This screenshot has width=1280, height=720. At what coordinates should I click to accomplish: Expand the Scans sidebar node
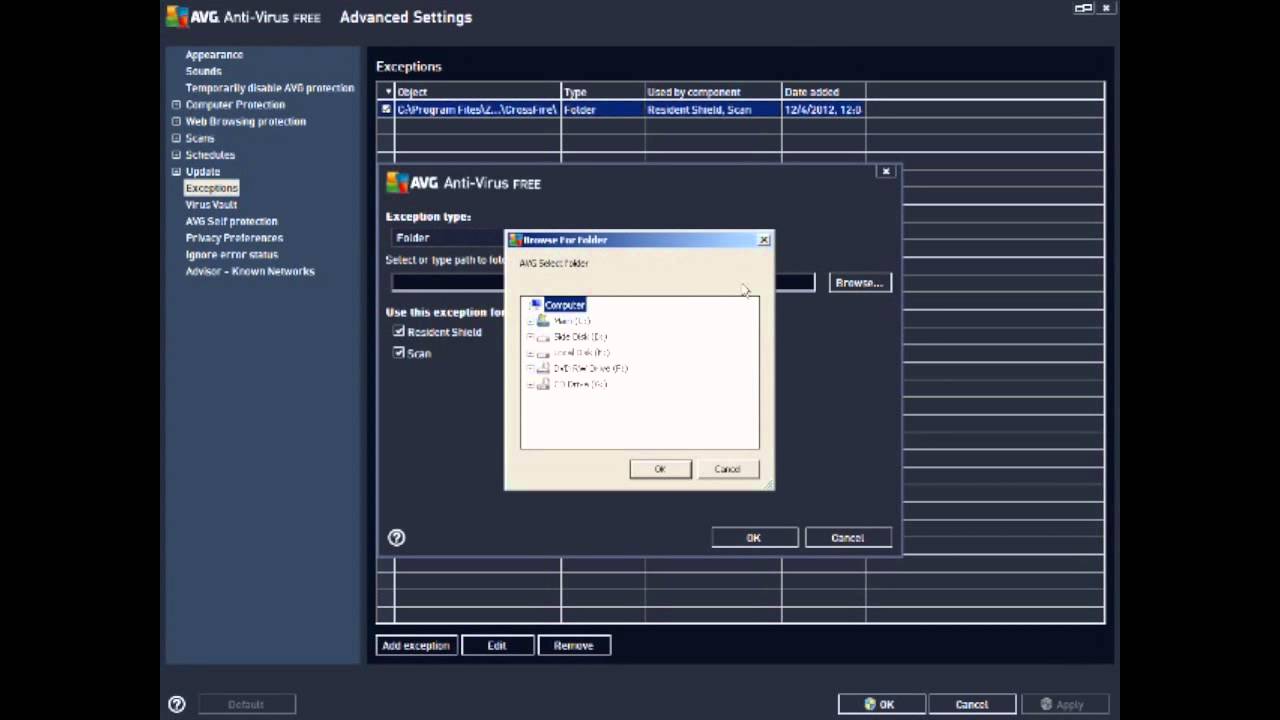tap(176, 138)
